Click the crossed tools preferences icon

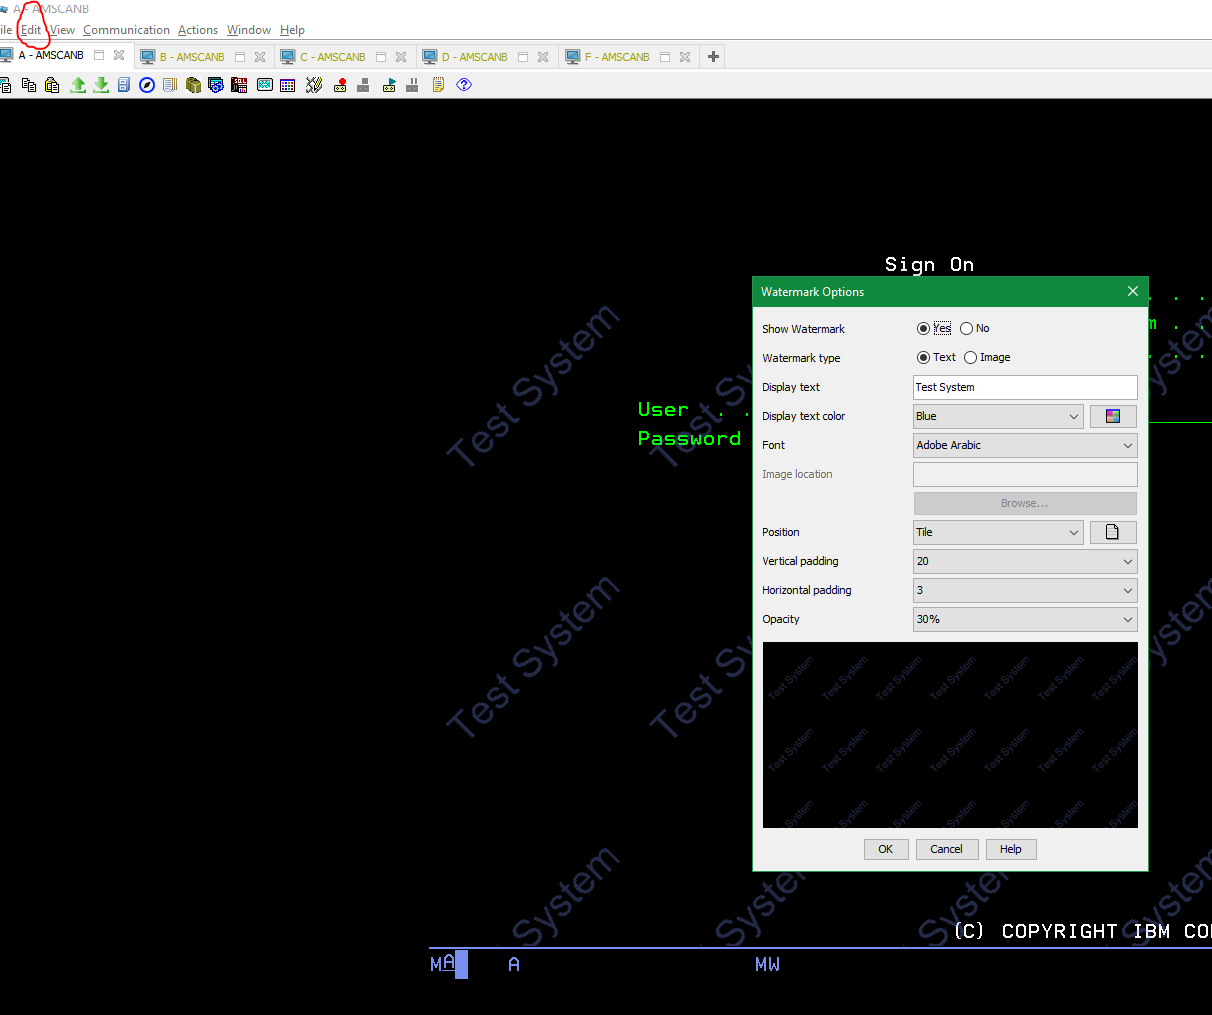click(x=314, y=85)
